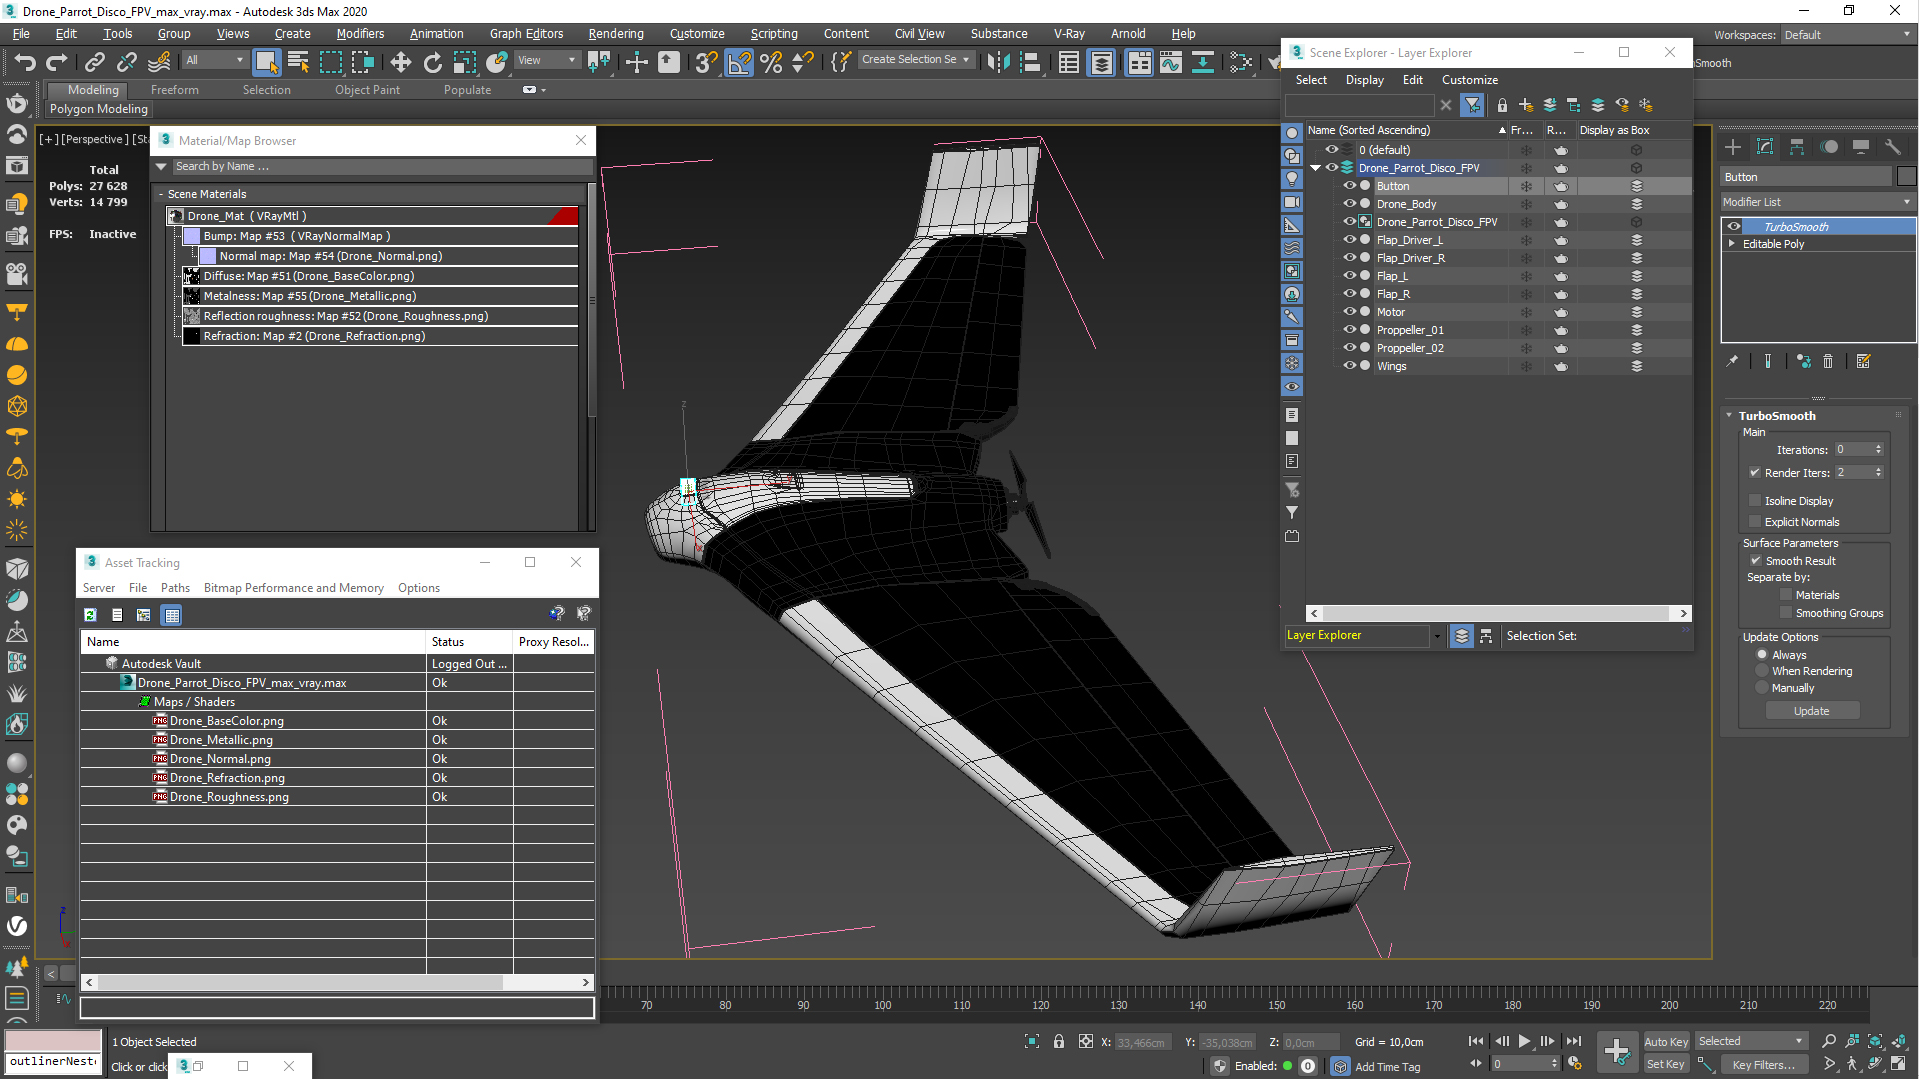Collapse the TurboSmooth rollout
Screen dimensions: 1920x1080
[1729, 416]
